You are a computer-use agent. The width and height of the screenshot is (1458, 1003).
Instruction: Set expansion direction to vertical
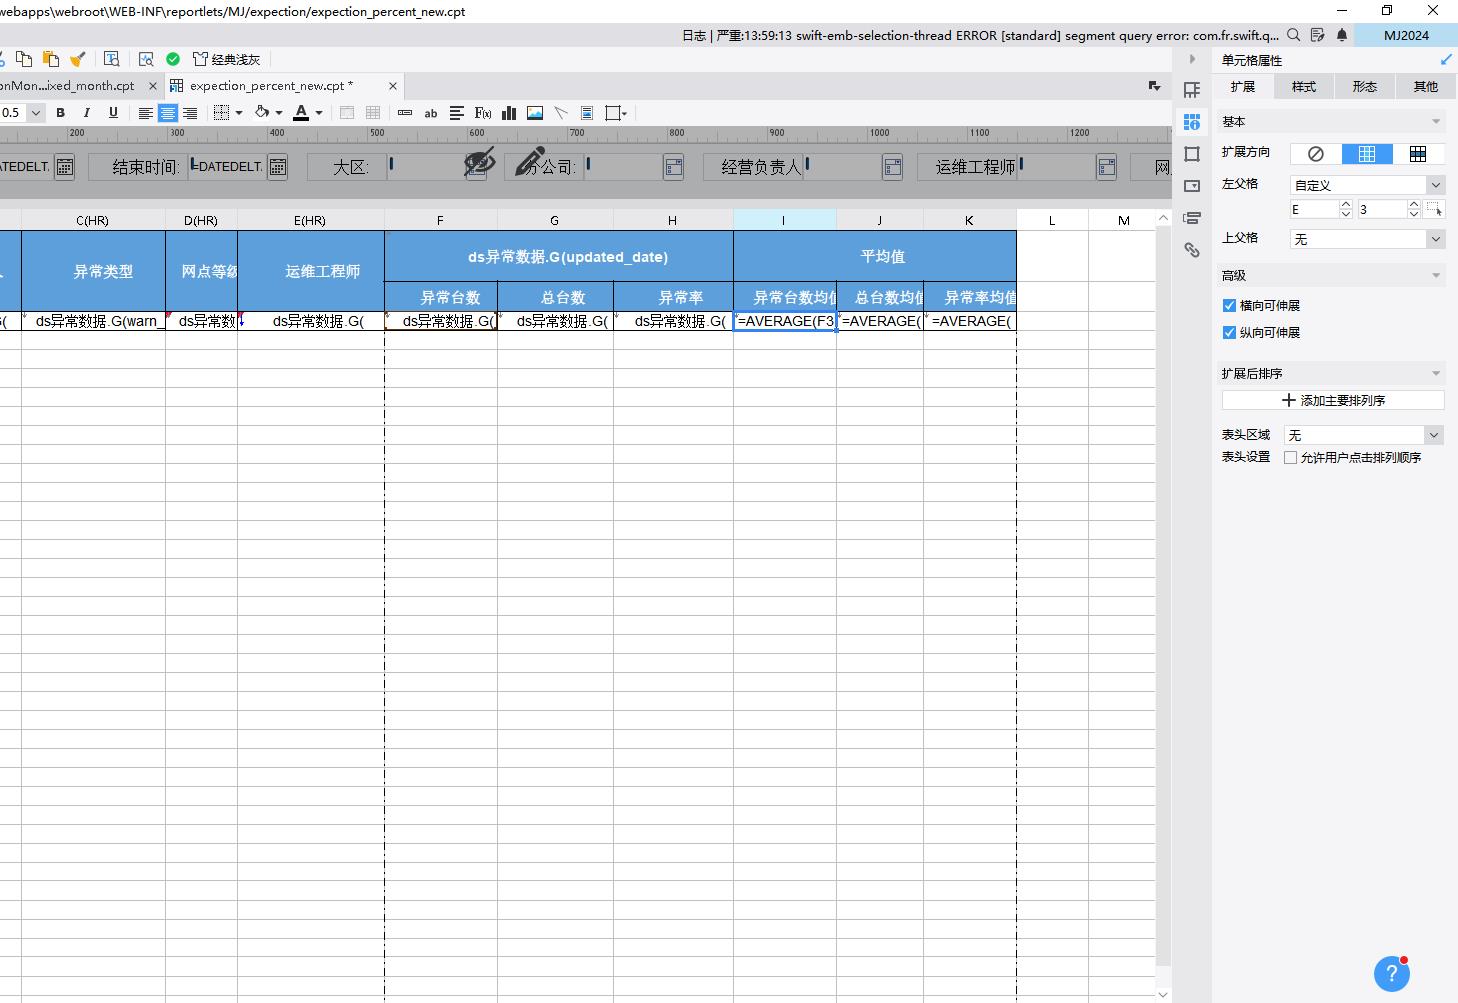(1367, 154)
